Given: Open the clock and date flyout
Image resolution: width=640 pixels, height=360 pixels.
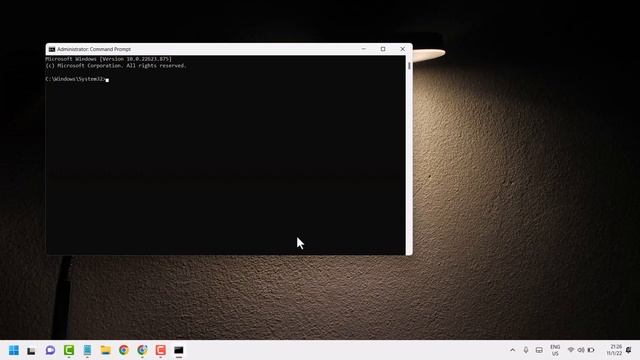Looking at the screenshot, I should (614, 350).
